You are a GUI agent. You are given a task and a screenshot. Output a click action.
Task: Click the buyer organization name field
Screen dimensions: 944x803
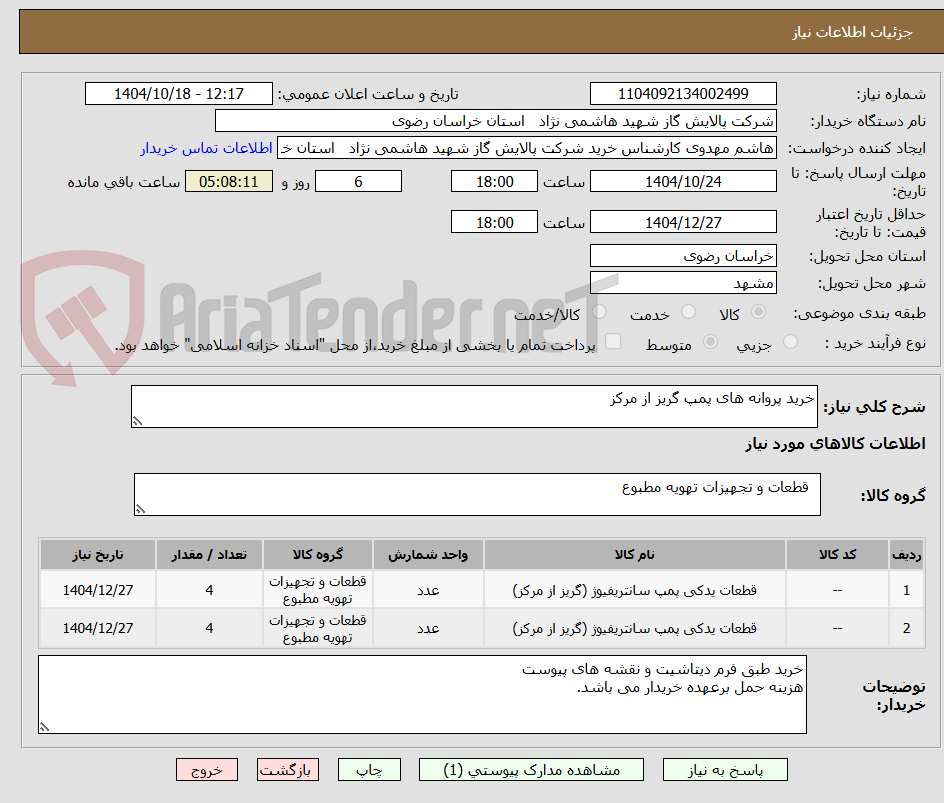(x=495, y=121)
